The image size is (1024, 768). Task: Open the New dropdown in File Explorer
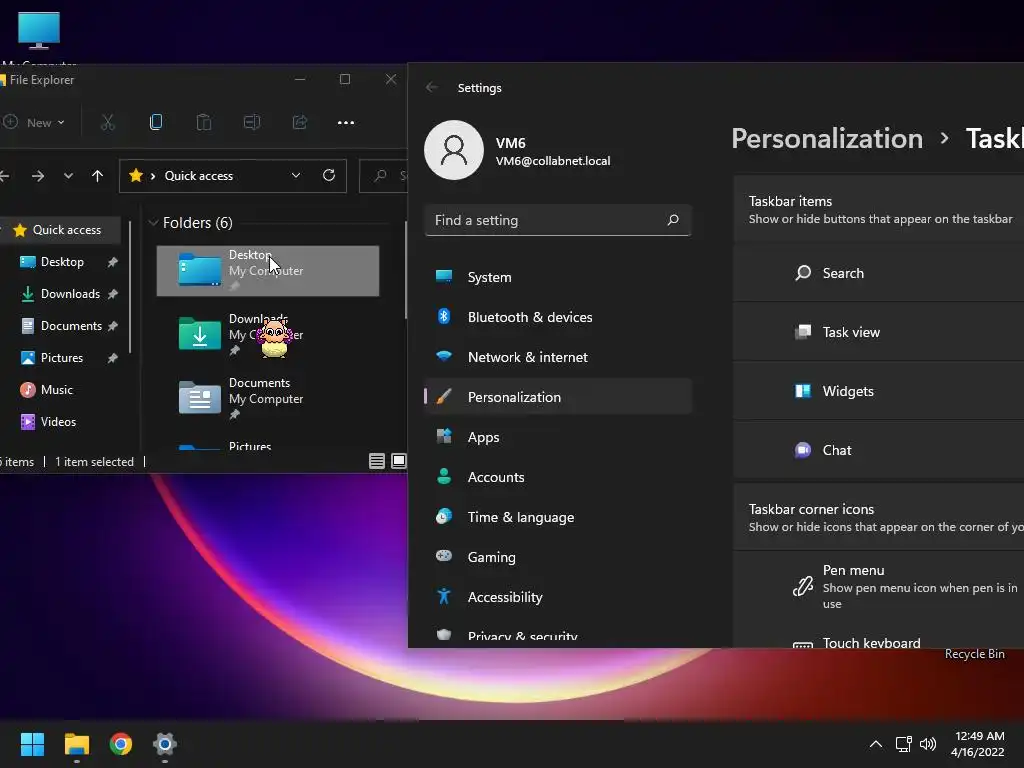point(34,122)
